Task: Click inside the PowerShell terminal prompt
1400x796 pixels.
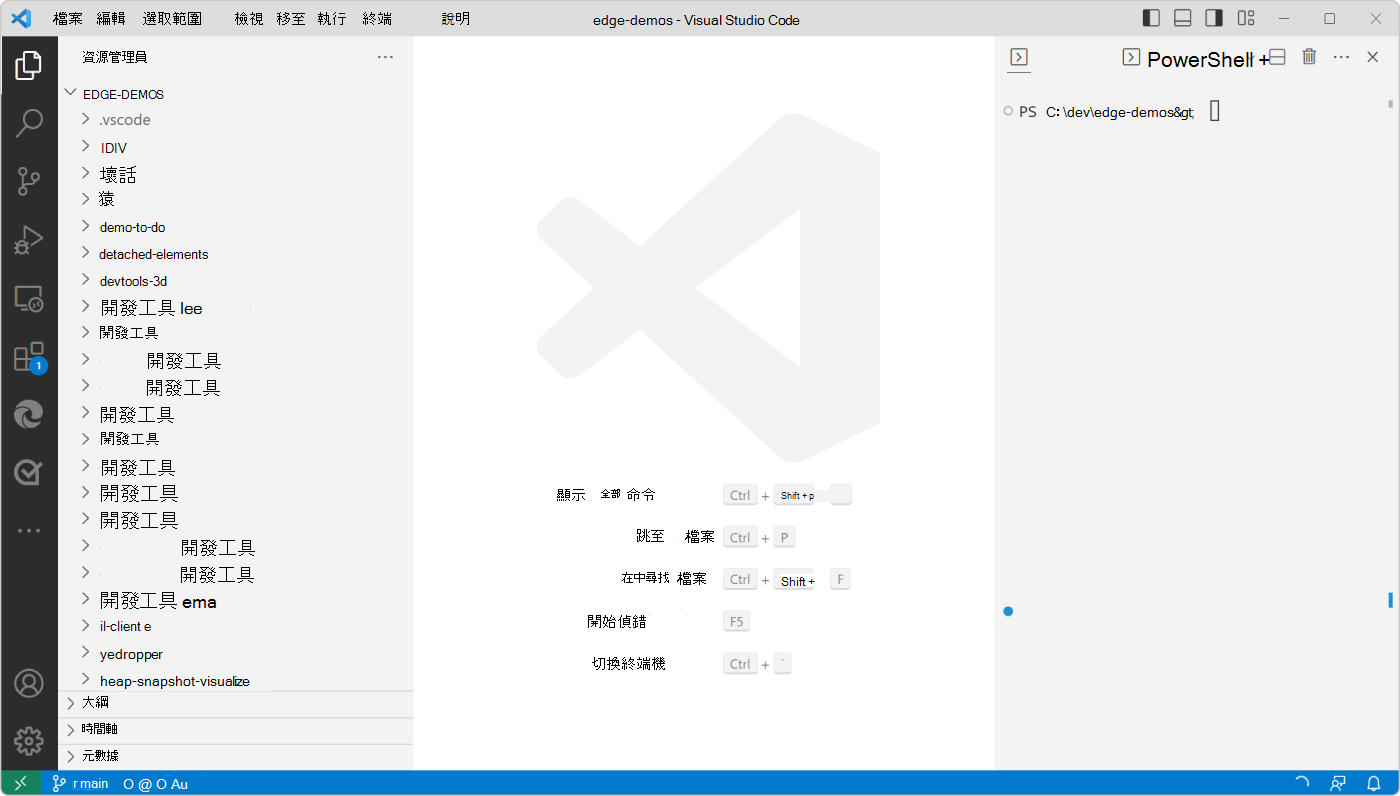Action: (1213, 111)
